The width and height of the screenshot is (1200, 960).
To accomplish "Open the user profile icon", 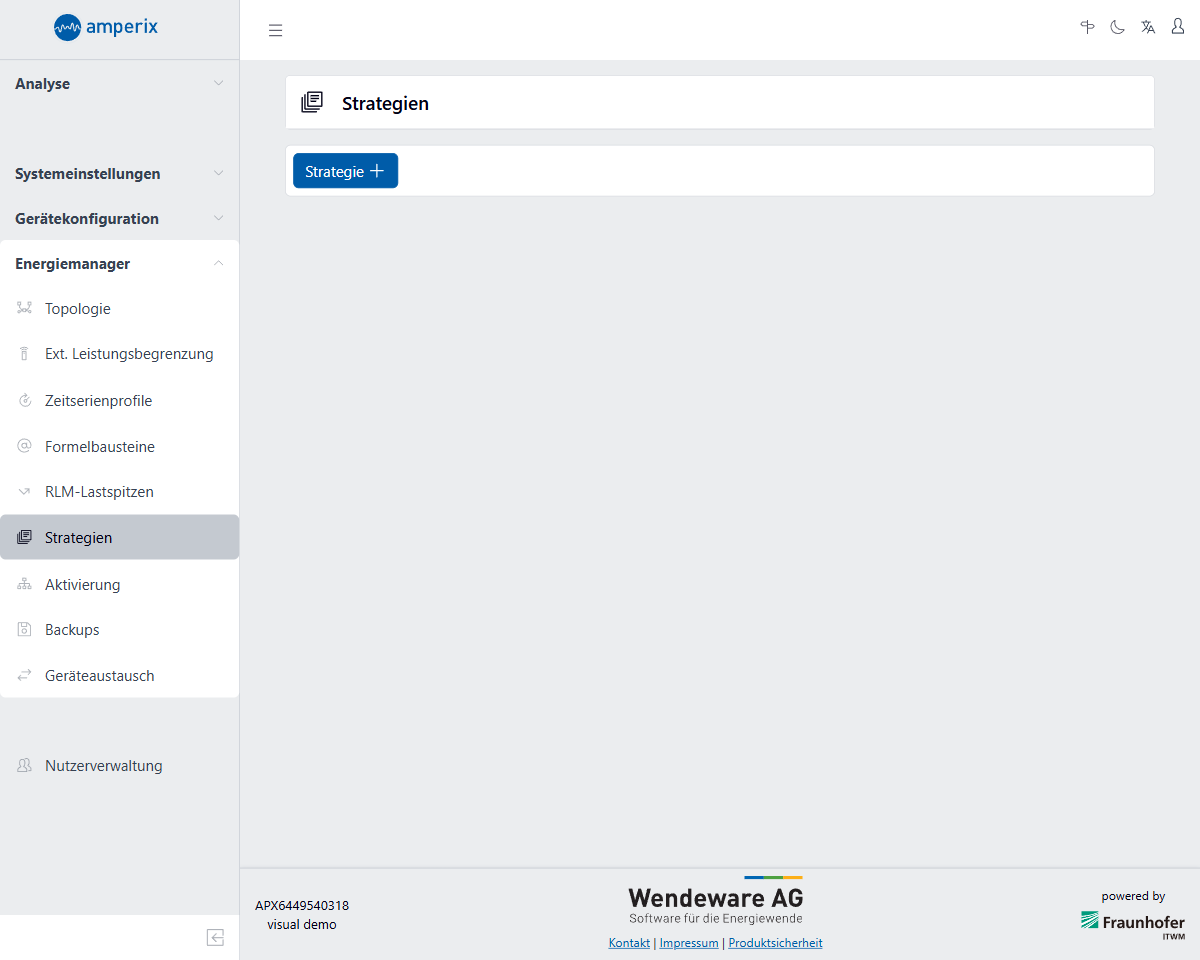I will [x=1178, y=27].
